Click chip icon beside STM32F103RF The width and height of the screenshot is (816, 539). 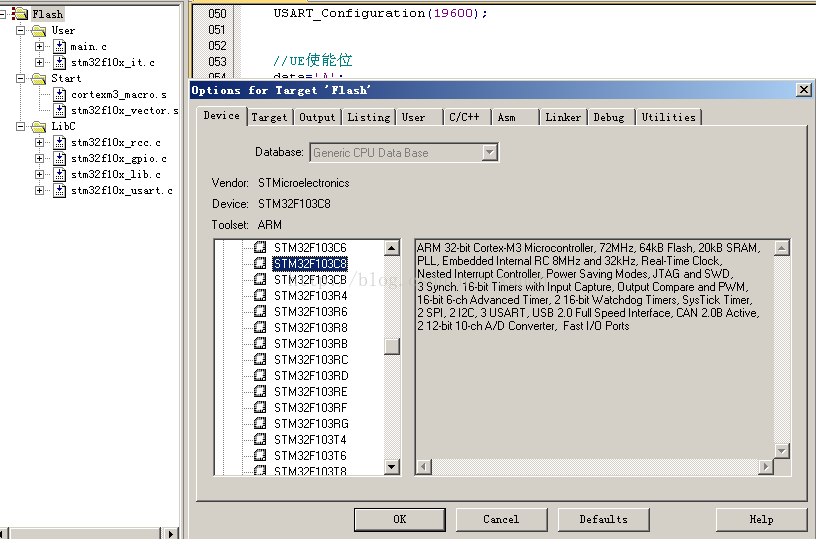tap(260, 407)
